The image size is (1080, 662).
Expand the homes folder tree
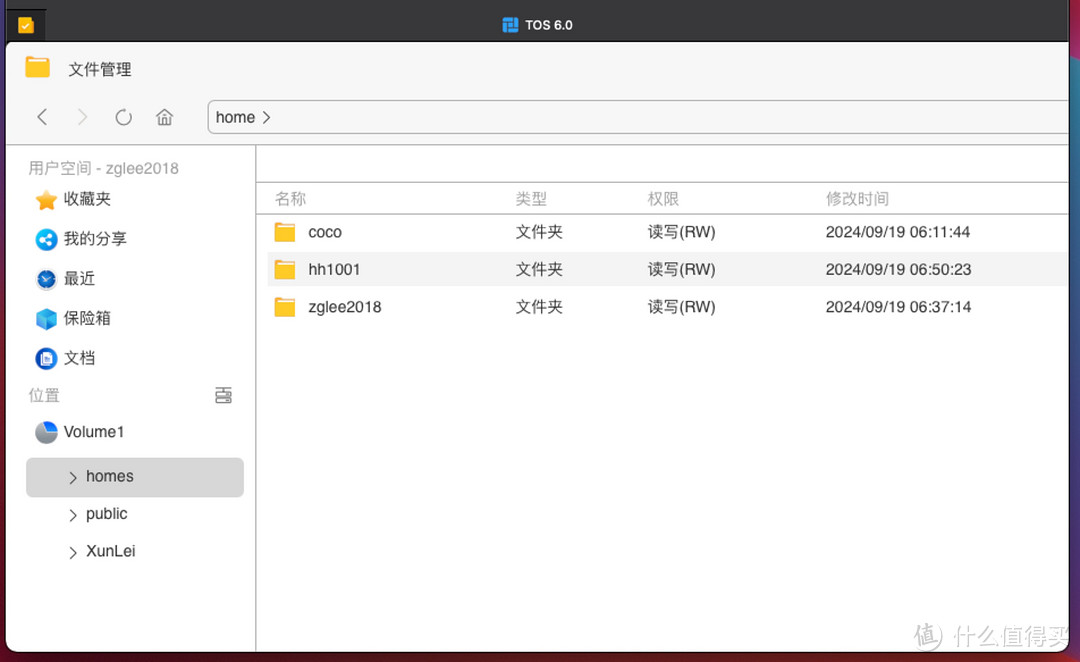[x=73, y=478]
